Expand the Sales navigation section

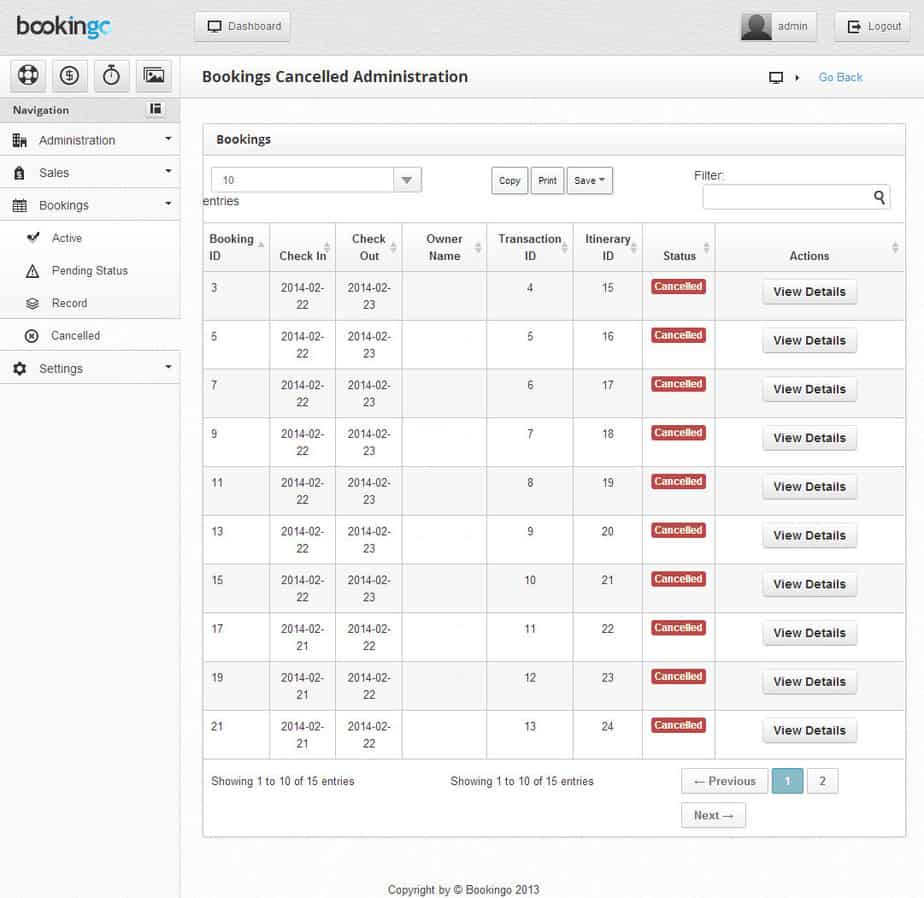[x=90, y=173]
